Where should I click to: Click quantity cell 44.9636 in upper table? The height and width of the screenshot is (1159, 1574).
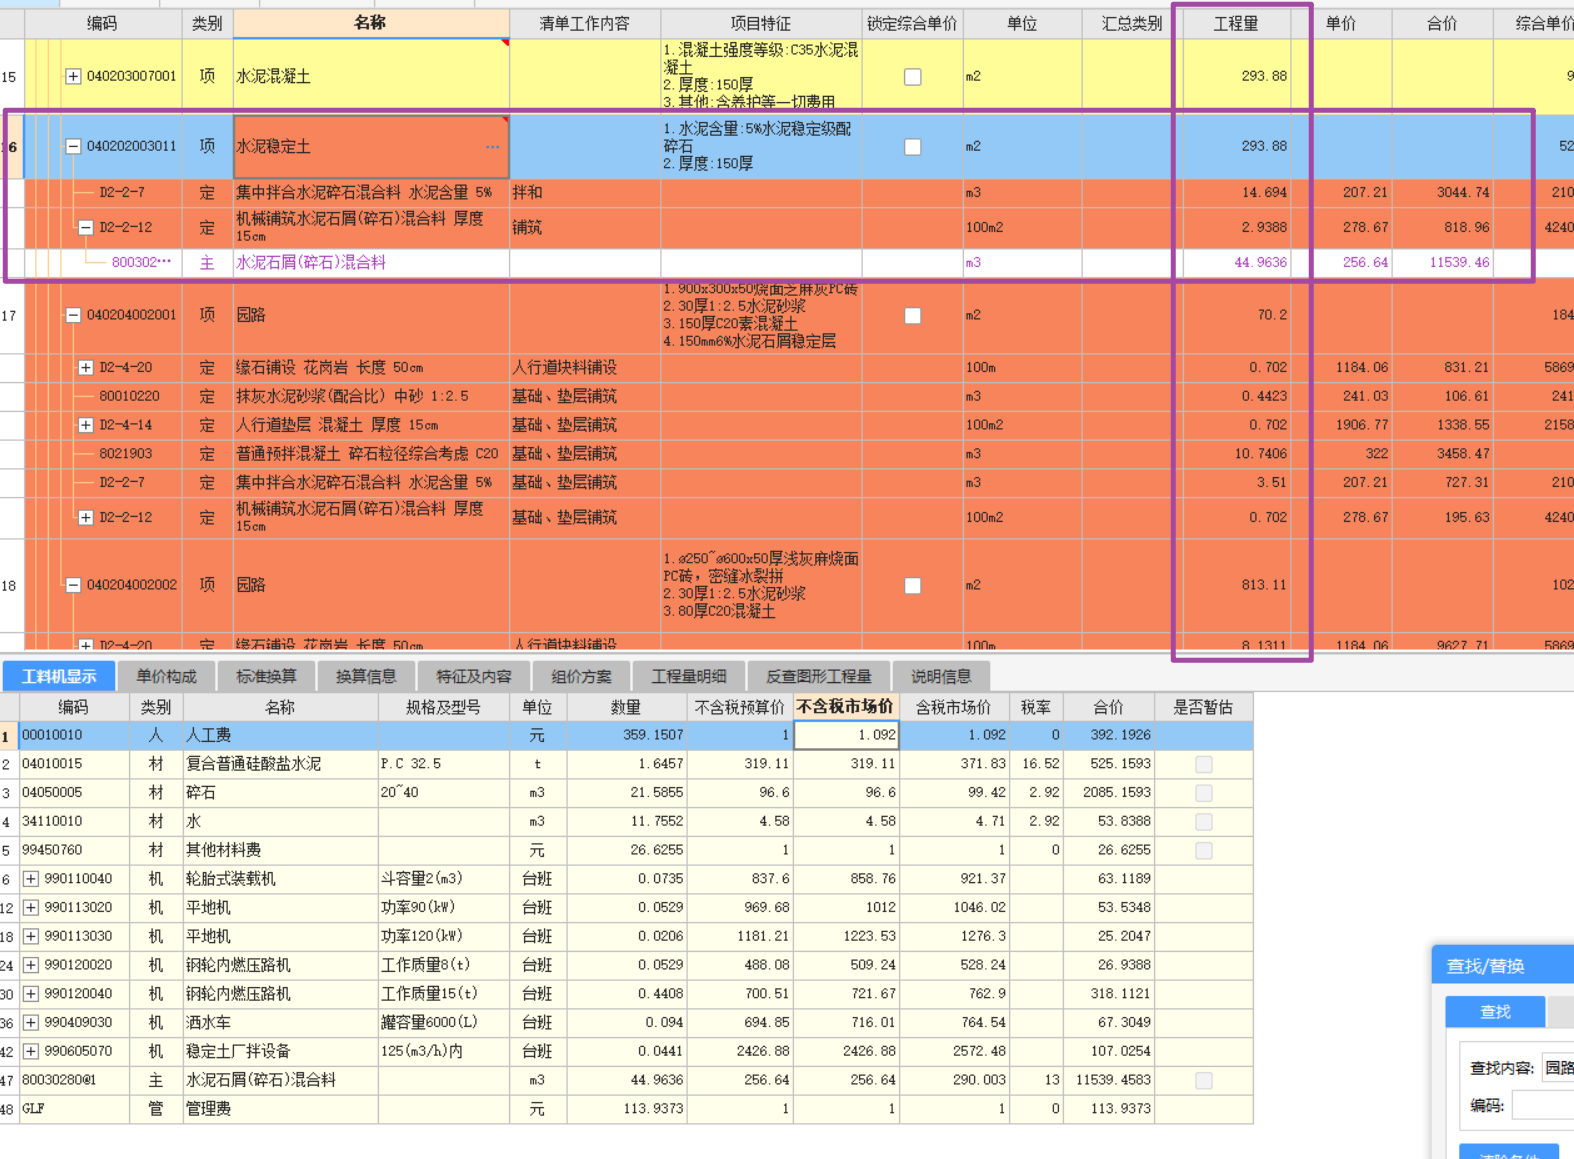tap(1236, 263)
